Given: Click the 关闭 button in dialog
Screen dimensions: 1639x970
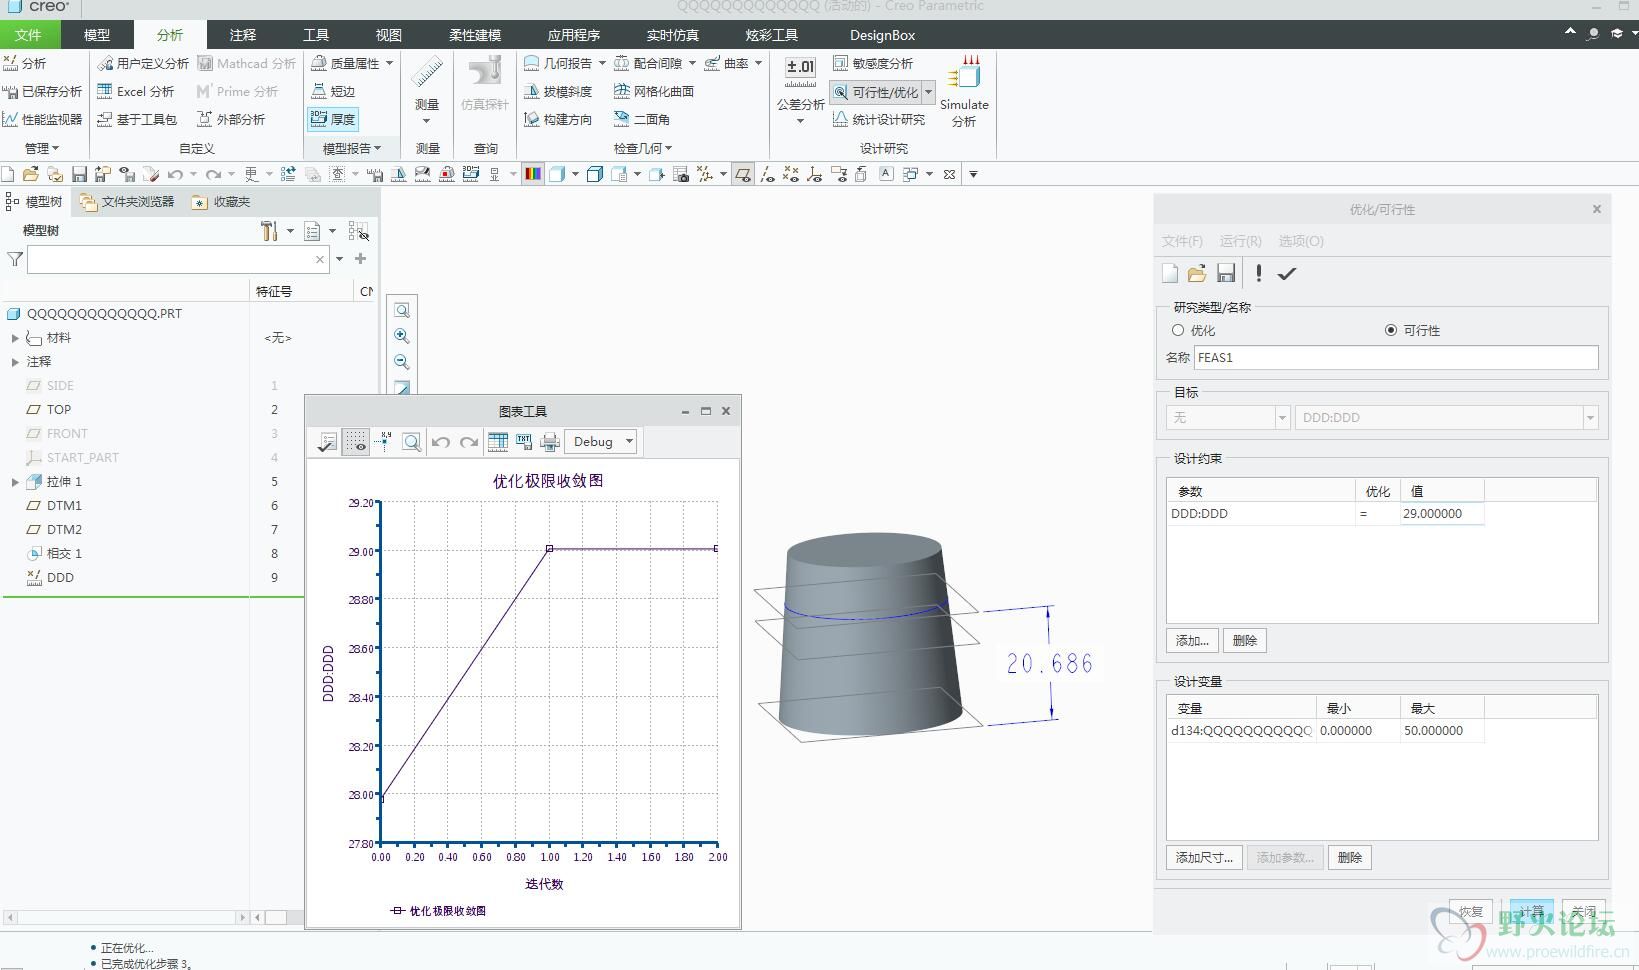Looking at the screenshot, I should point(1584,912).
